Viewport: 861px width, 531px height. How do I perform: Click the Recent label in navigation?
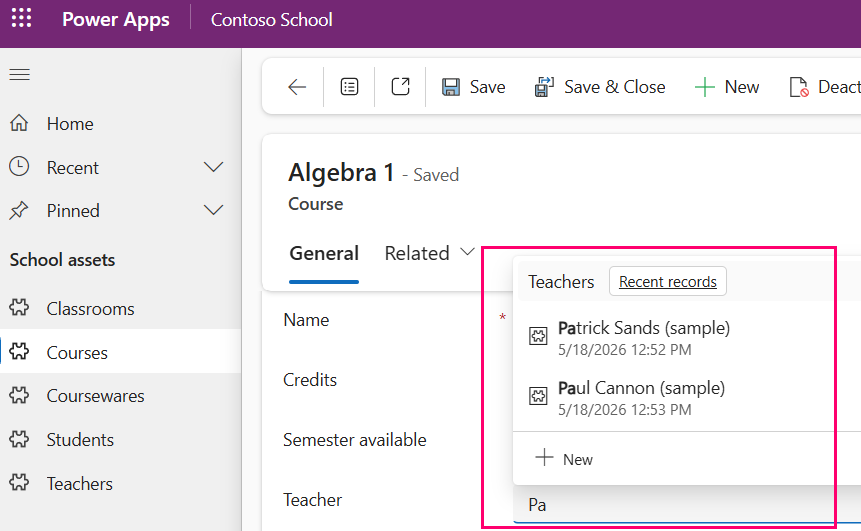tap(72, 167)
